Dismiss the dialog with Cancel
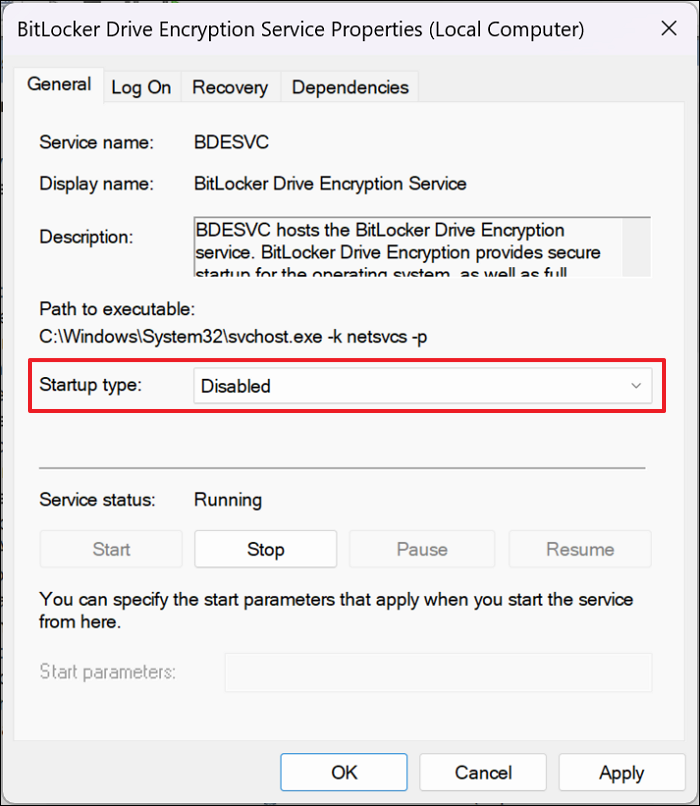Viewport: 700px width, 806px height. (x=482, y=772)
